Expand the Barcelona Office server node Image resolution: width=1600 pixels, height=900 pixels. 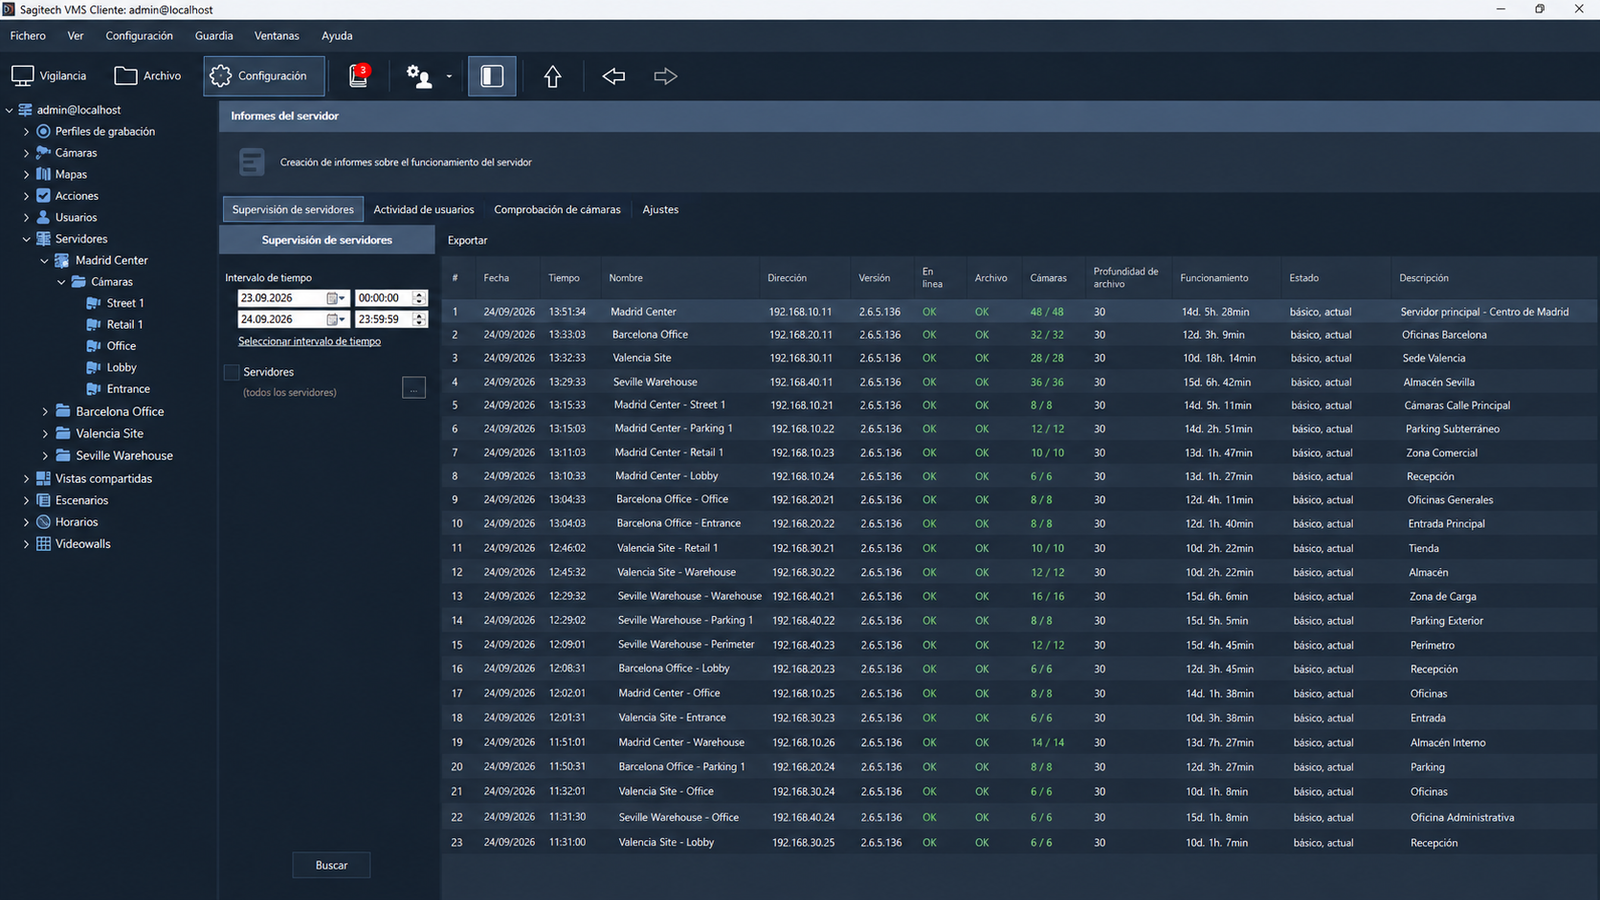[x=44, y=411]
